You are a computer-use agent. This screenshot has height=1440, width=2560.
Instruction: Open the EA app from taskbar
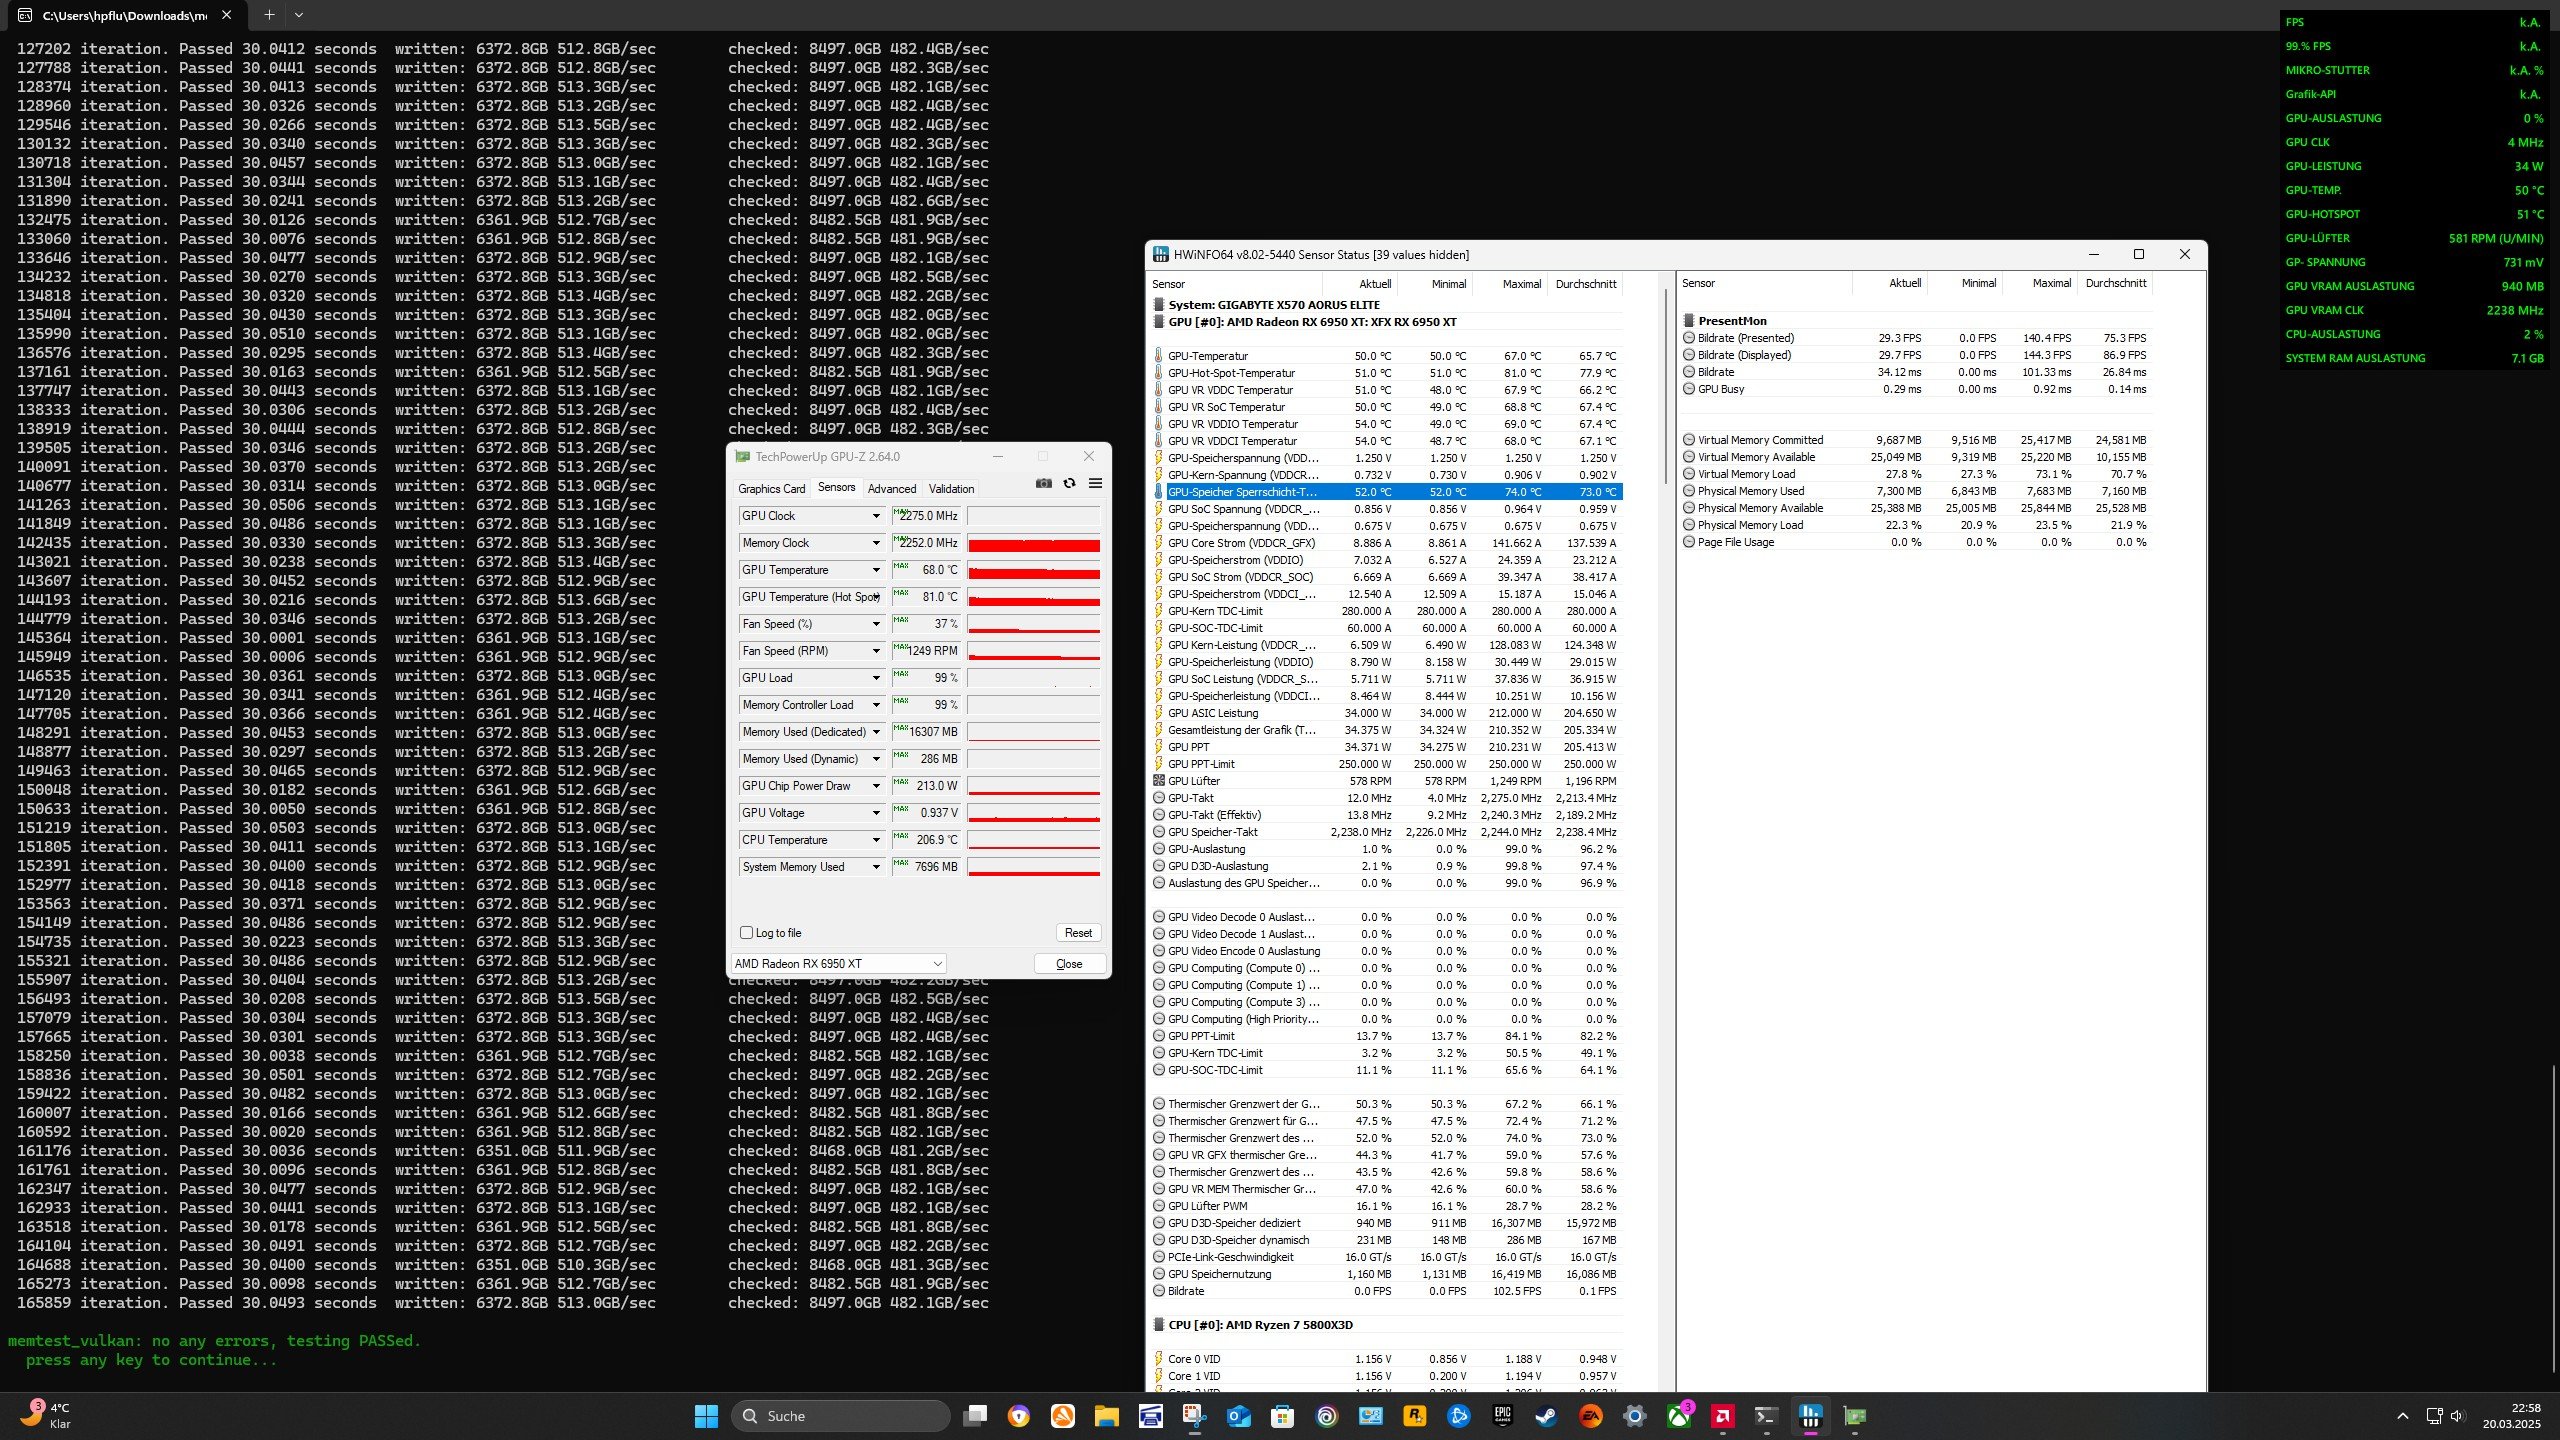pyautogui.click(x=1590, y=1416)
